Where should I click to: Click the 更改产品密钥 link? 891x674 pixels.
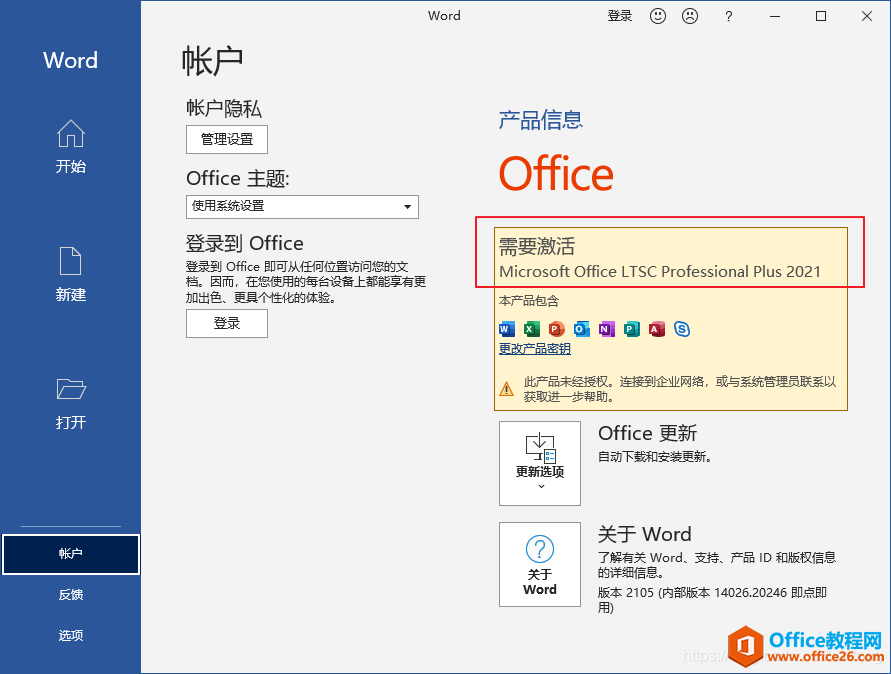[533, 348]
